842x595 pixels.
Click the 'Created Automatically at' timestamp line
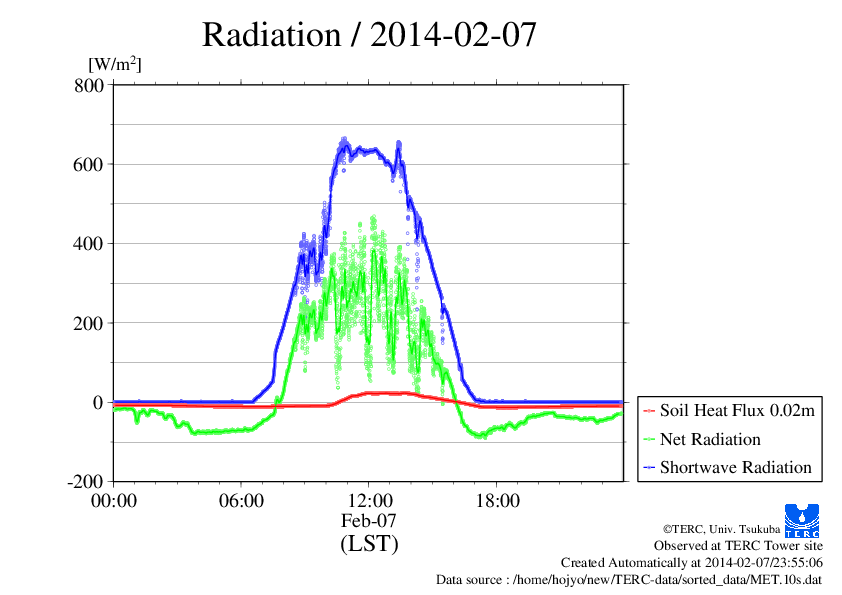[x=692, y=563]
